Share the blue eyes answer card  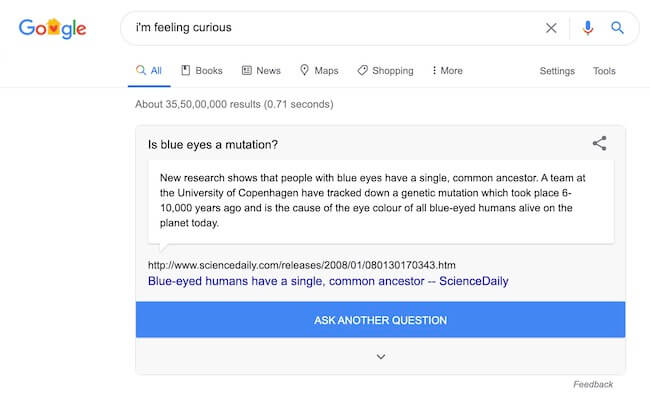click(x=599, y=143)
